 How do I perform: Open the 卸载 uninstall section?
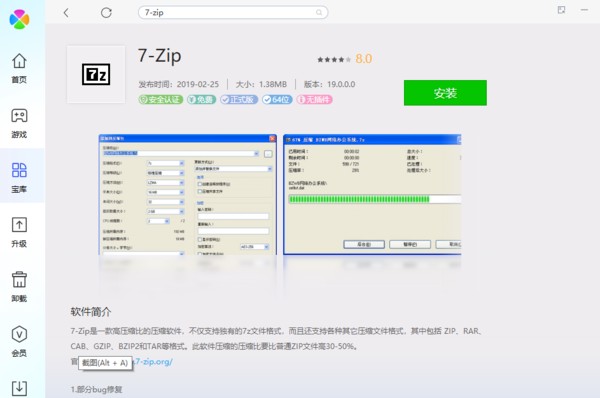19,287
